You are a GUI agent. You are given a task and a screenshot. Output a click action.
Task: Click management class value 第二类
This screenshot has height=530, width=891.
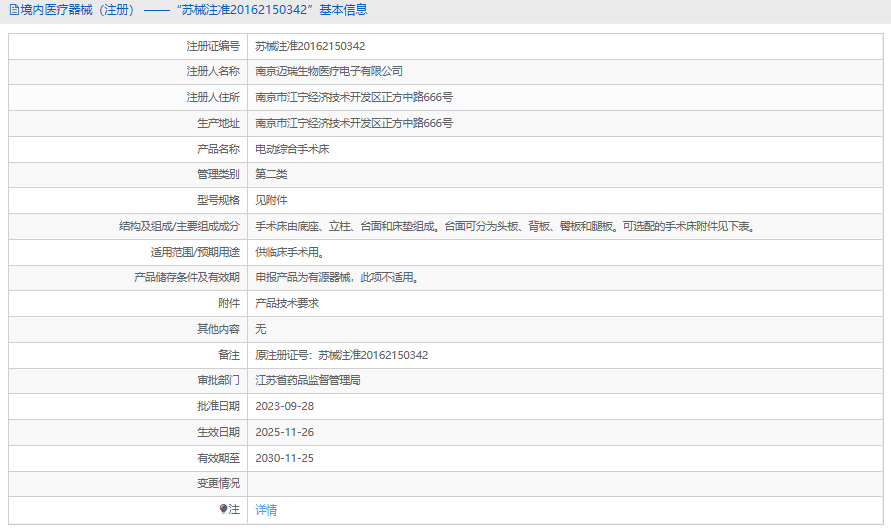(x=271, y=174)
